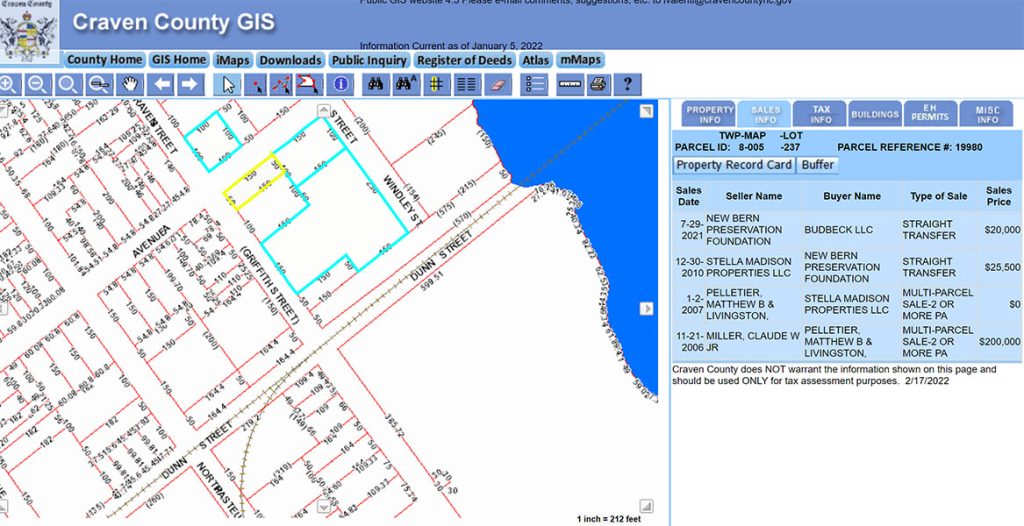Activate the identify info tool
The height and width of the screenshot is (526, 1024).
point(340,84)
